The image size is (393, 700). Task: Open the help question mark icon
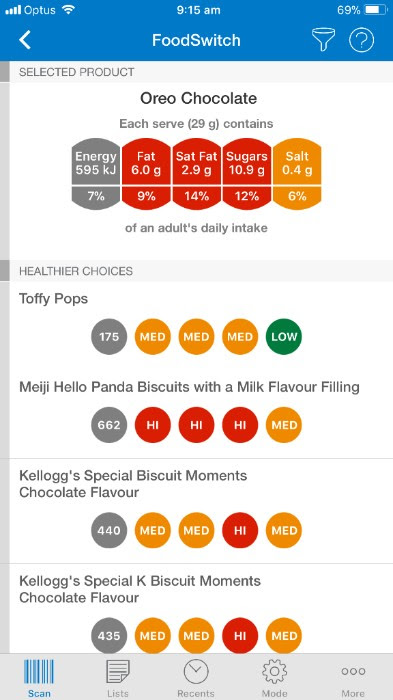point(361,40)
